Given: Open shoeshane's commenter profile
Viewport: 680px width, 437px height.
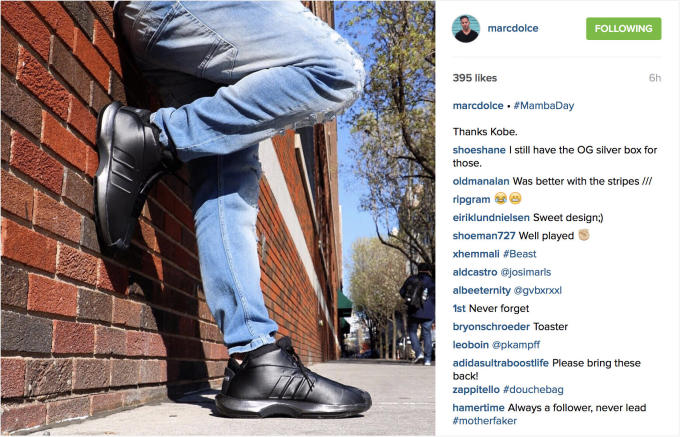Looking at the screenshot, I should coord(479,150).
